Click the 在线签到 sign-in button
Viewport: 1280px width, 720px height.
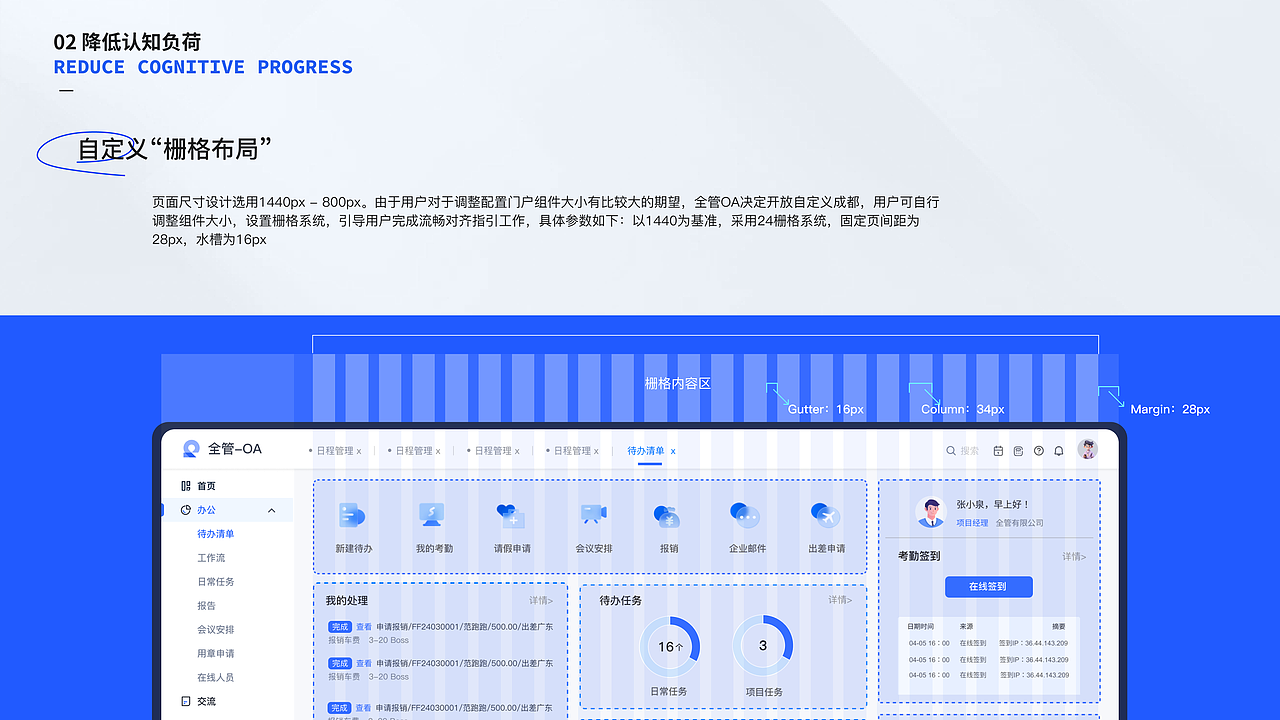coord(988,587)
